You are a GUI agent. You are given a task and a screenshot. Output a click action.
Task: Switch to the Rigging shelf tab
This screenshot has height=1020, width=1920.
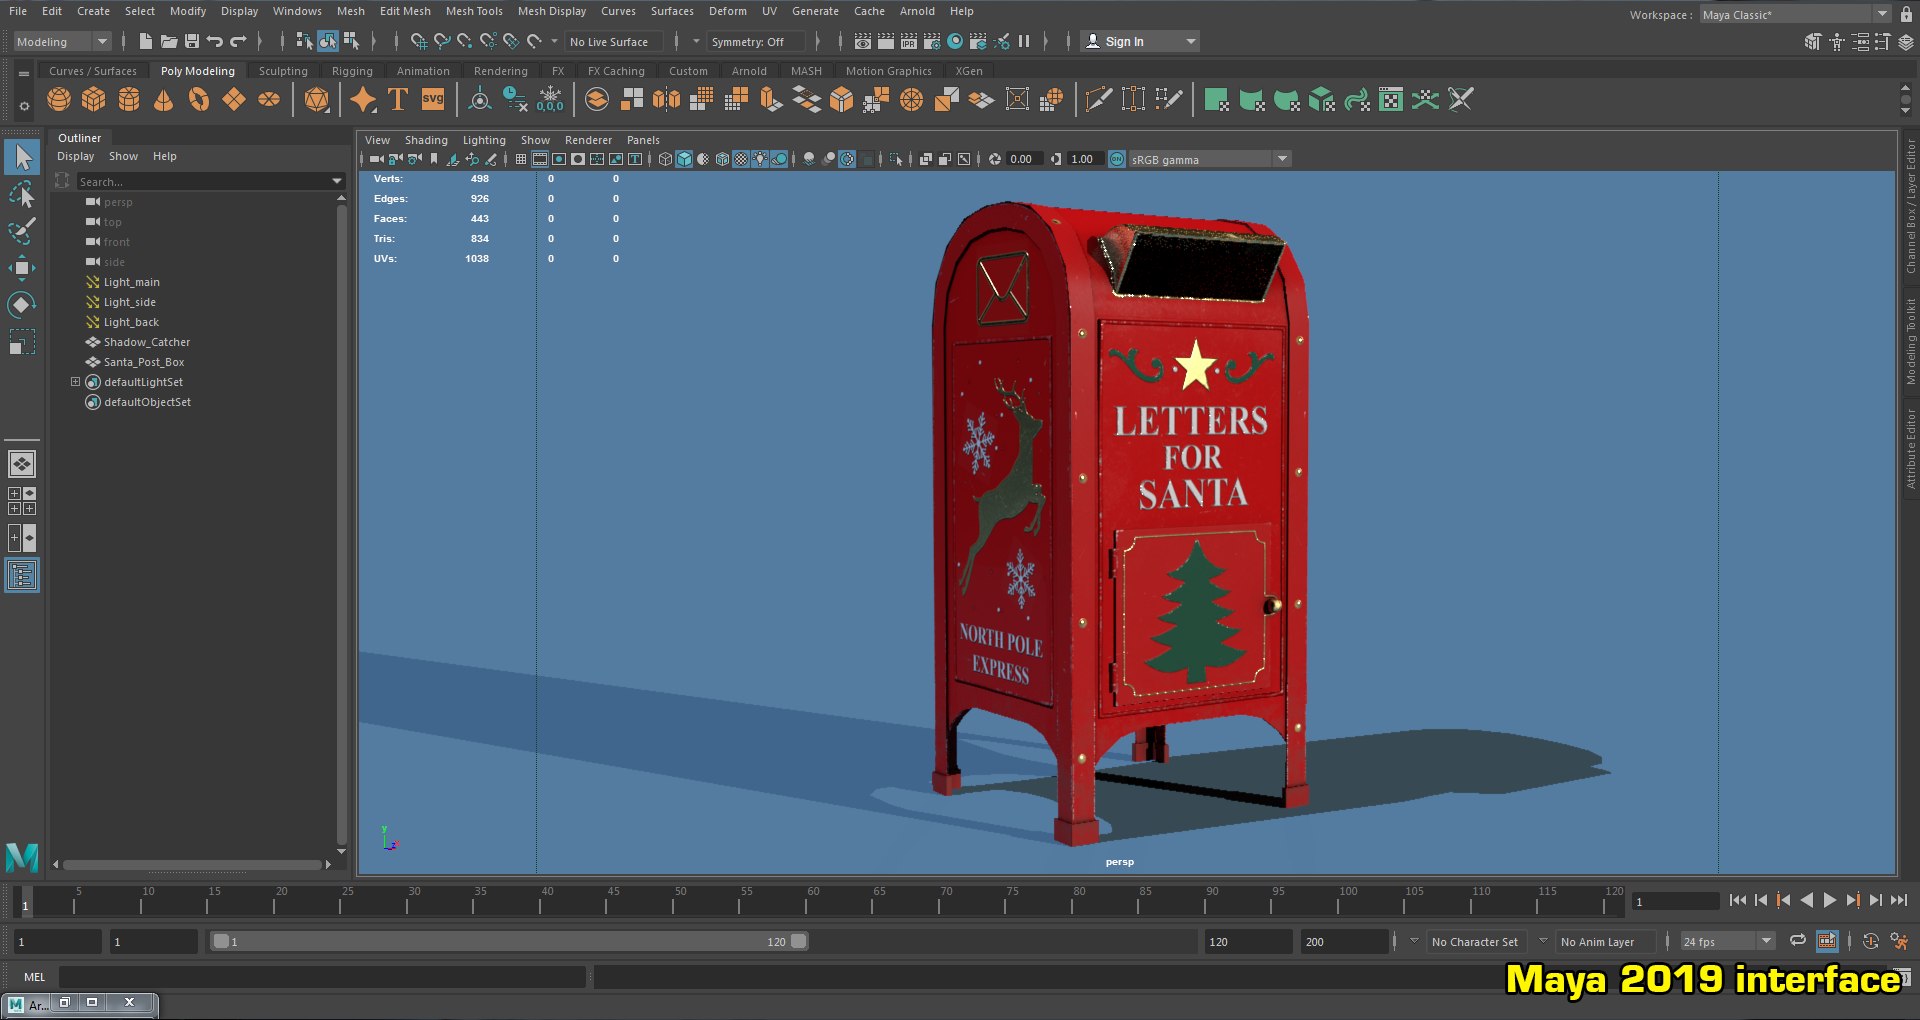(x=352, y=71)
